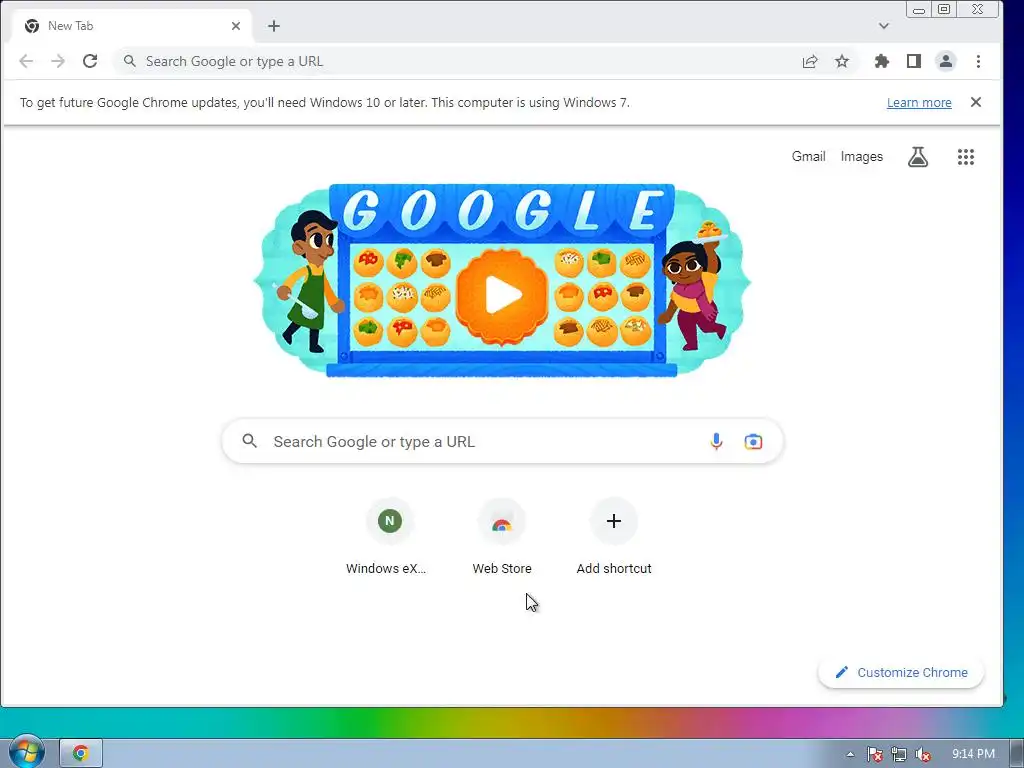Play the Google Doodle game
Screen dimensions: 1024x768
click(x=502, y=295)
